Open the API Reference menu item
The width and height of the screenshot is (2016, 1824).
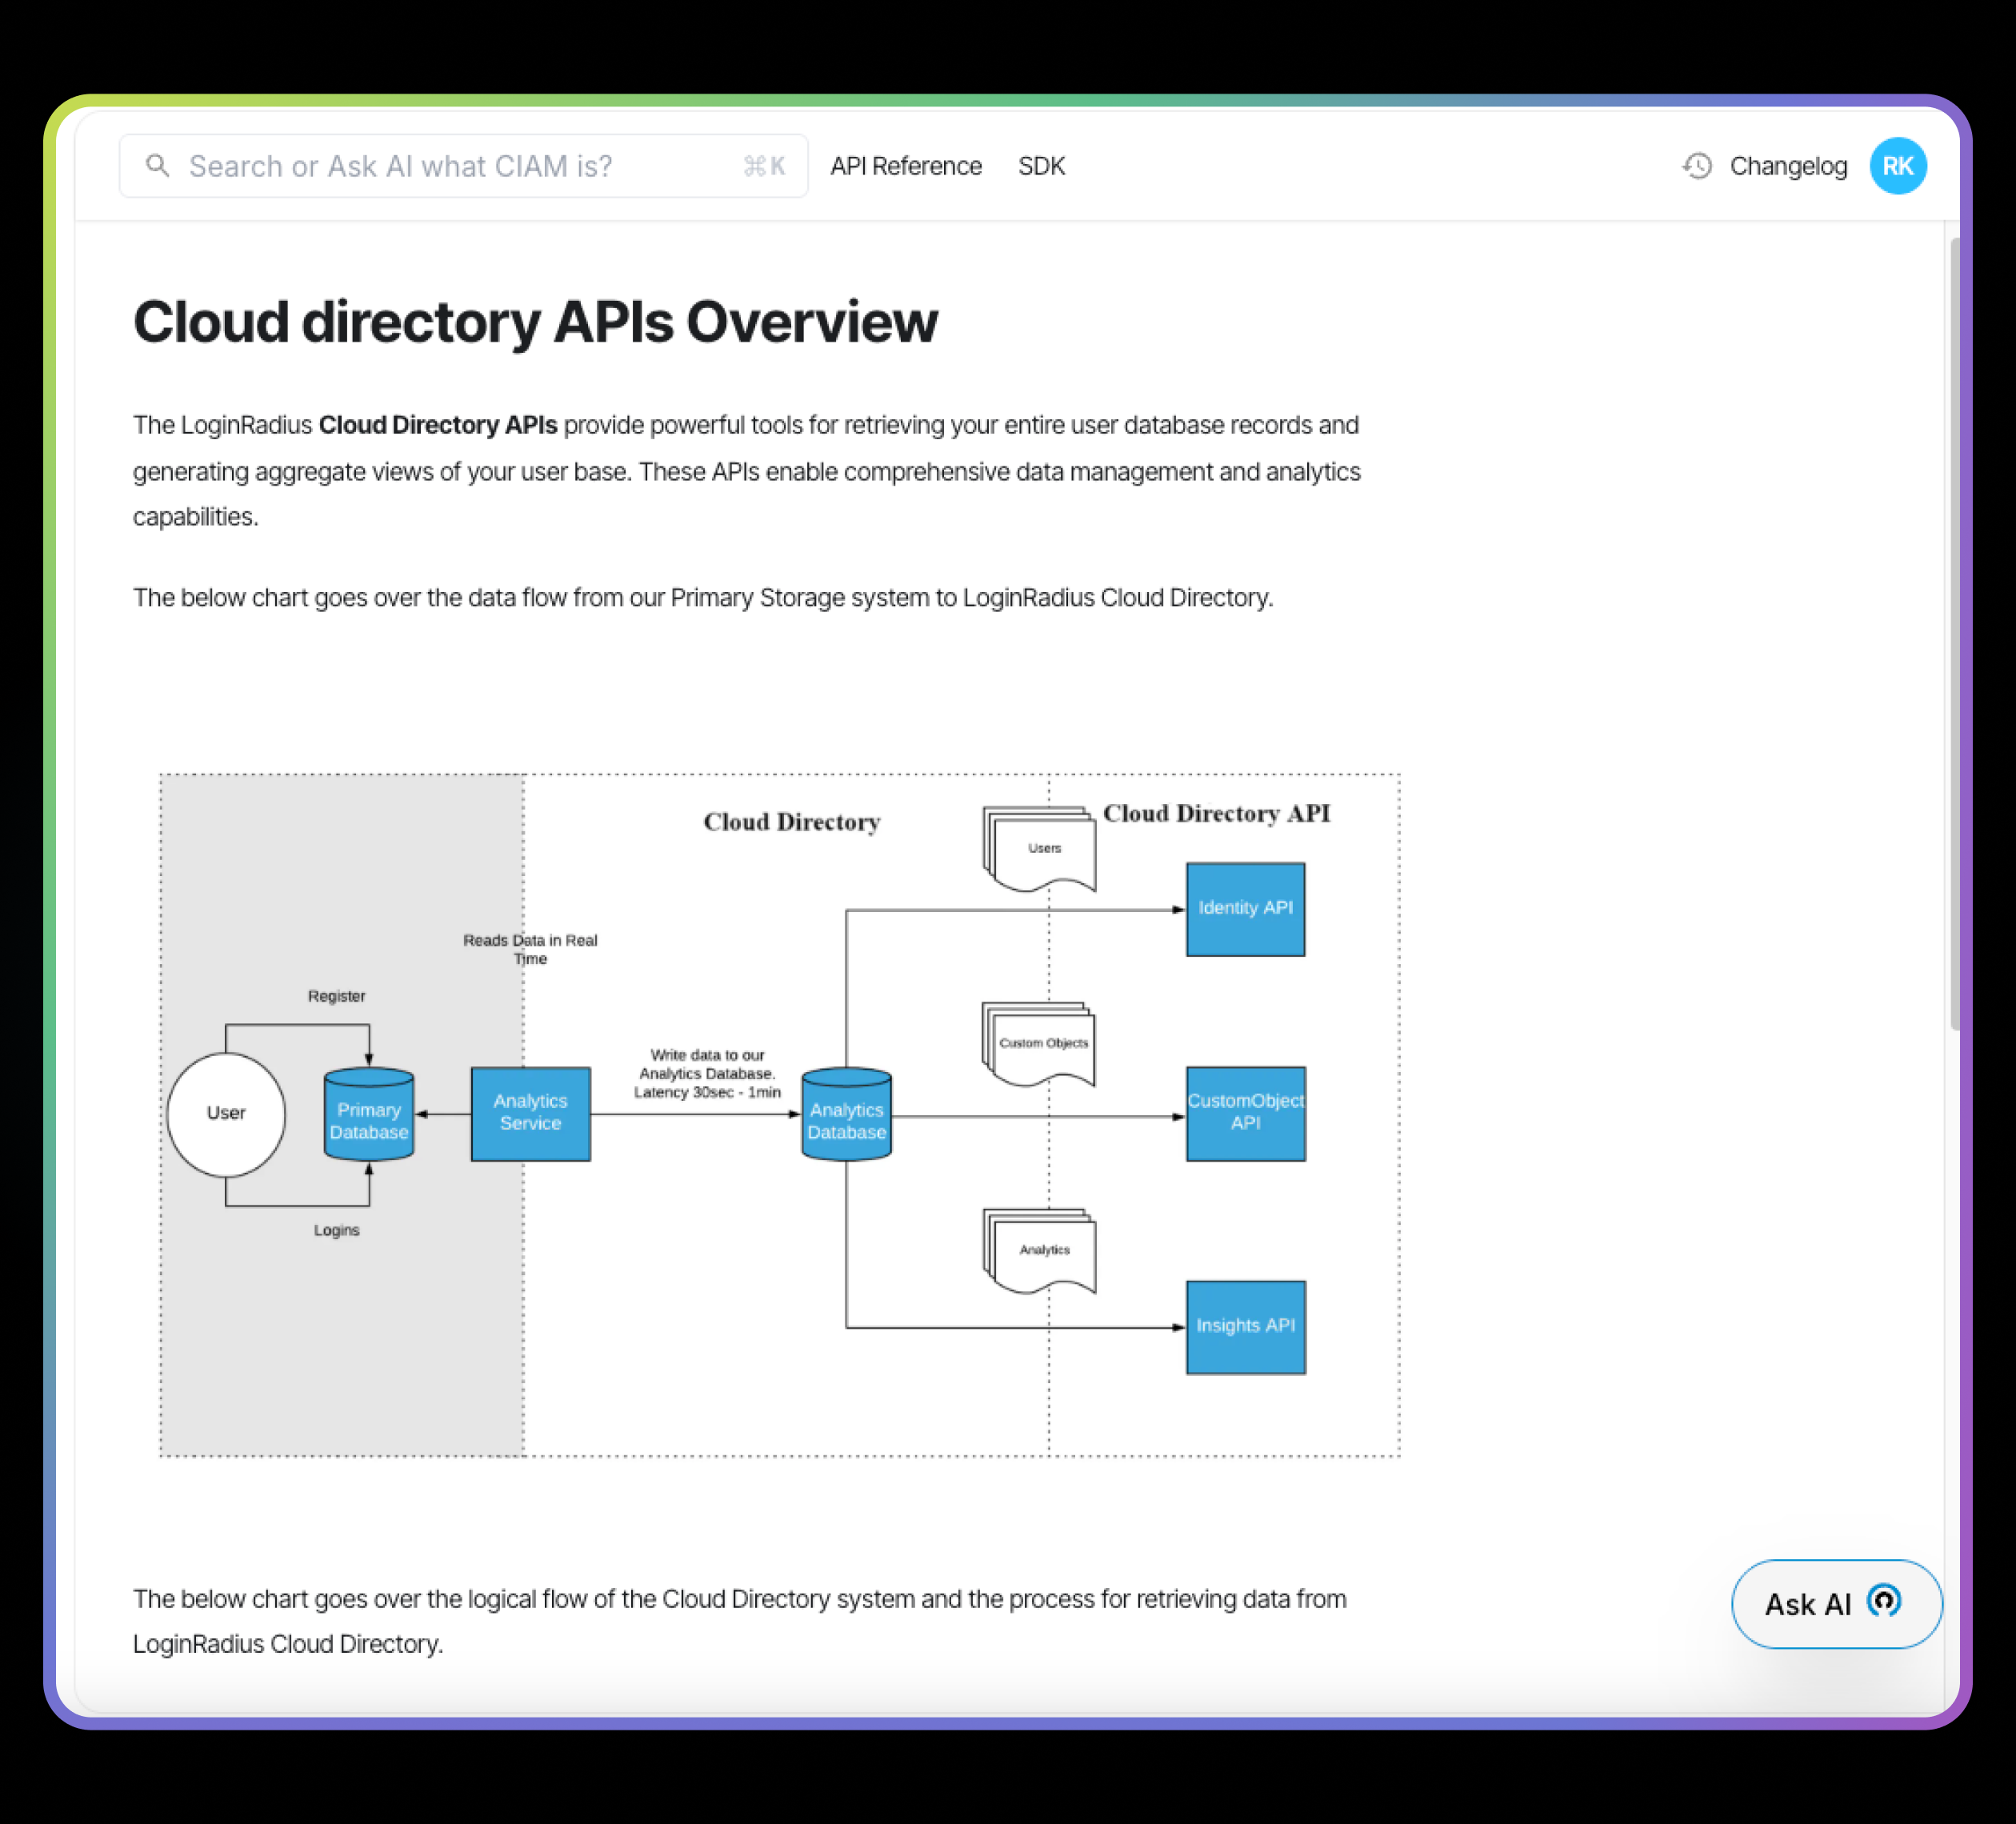click(x=905, y=166)
